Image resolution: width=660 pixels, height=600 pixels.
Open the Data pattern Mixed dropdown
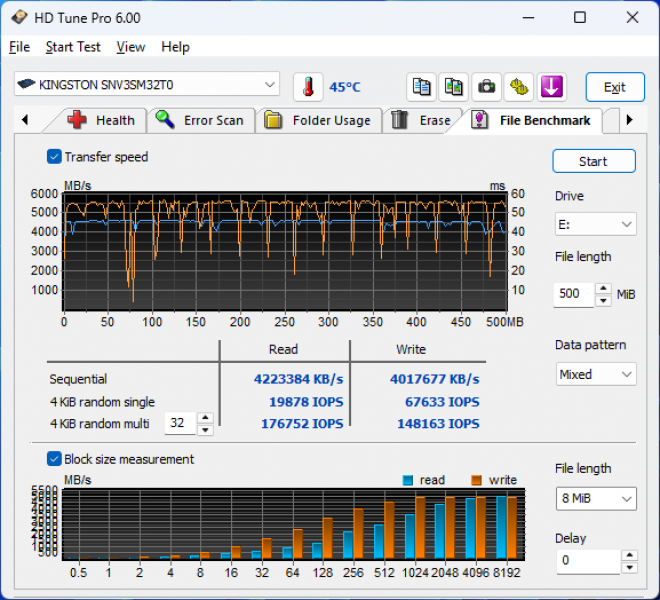tap(595, 374)
